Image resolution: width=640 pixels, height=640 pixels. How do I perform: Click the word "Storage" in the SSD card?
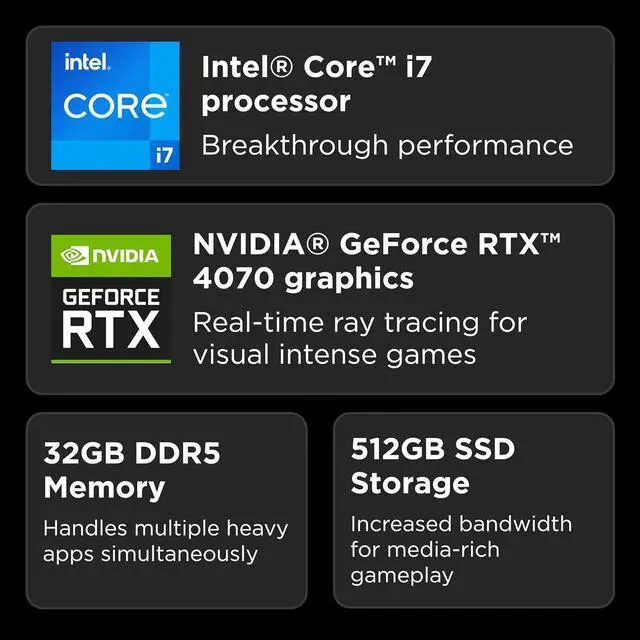click(x=409, y=483)
